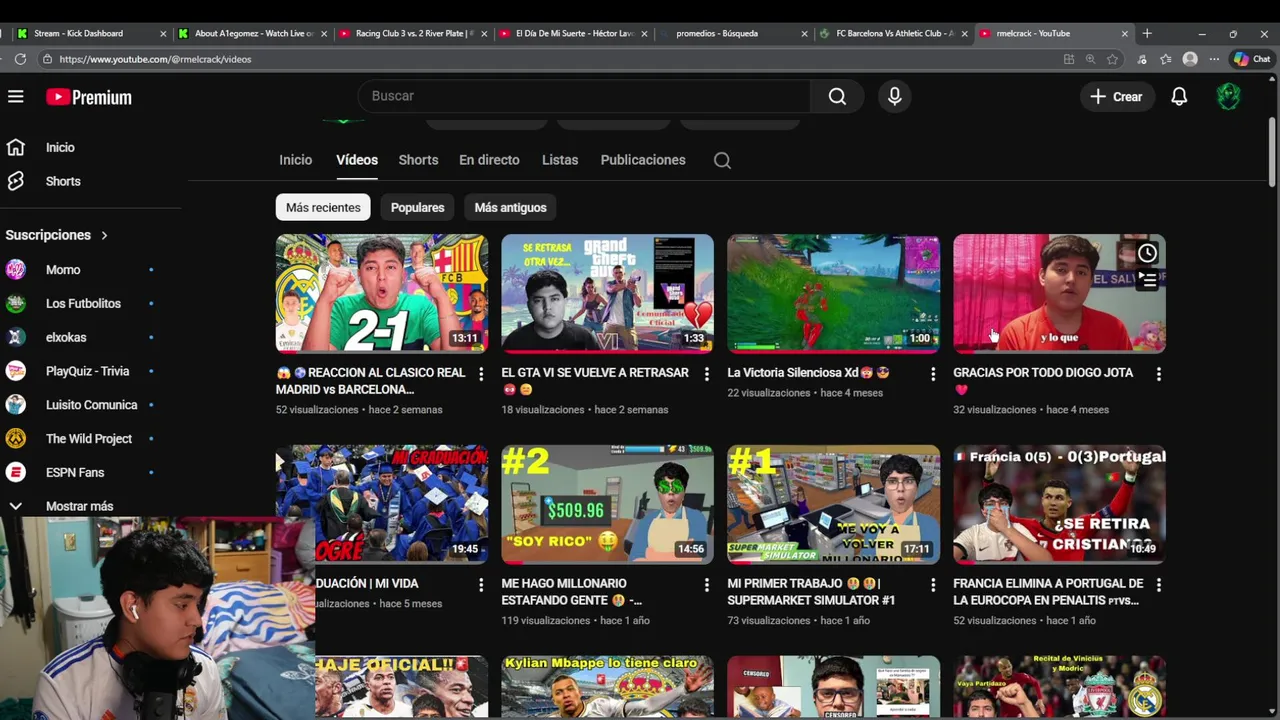The width and height of the screenshot is (1280, 720).
Task: Play the ME HAGO MILLONARIO #2 thumbnail
Action: pos(608,504)
